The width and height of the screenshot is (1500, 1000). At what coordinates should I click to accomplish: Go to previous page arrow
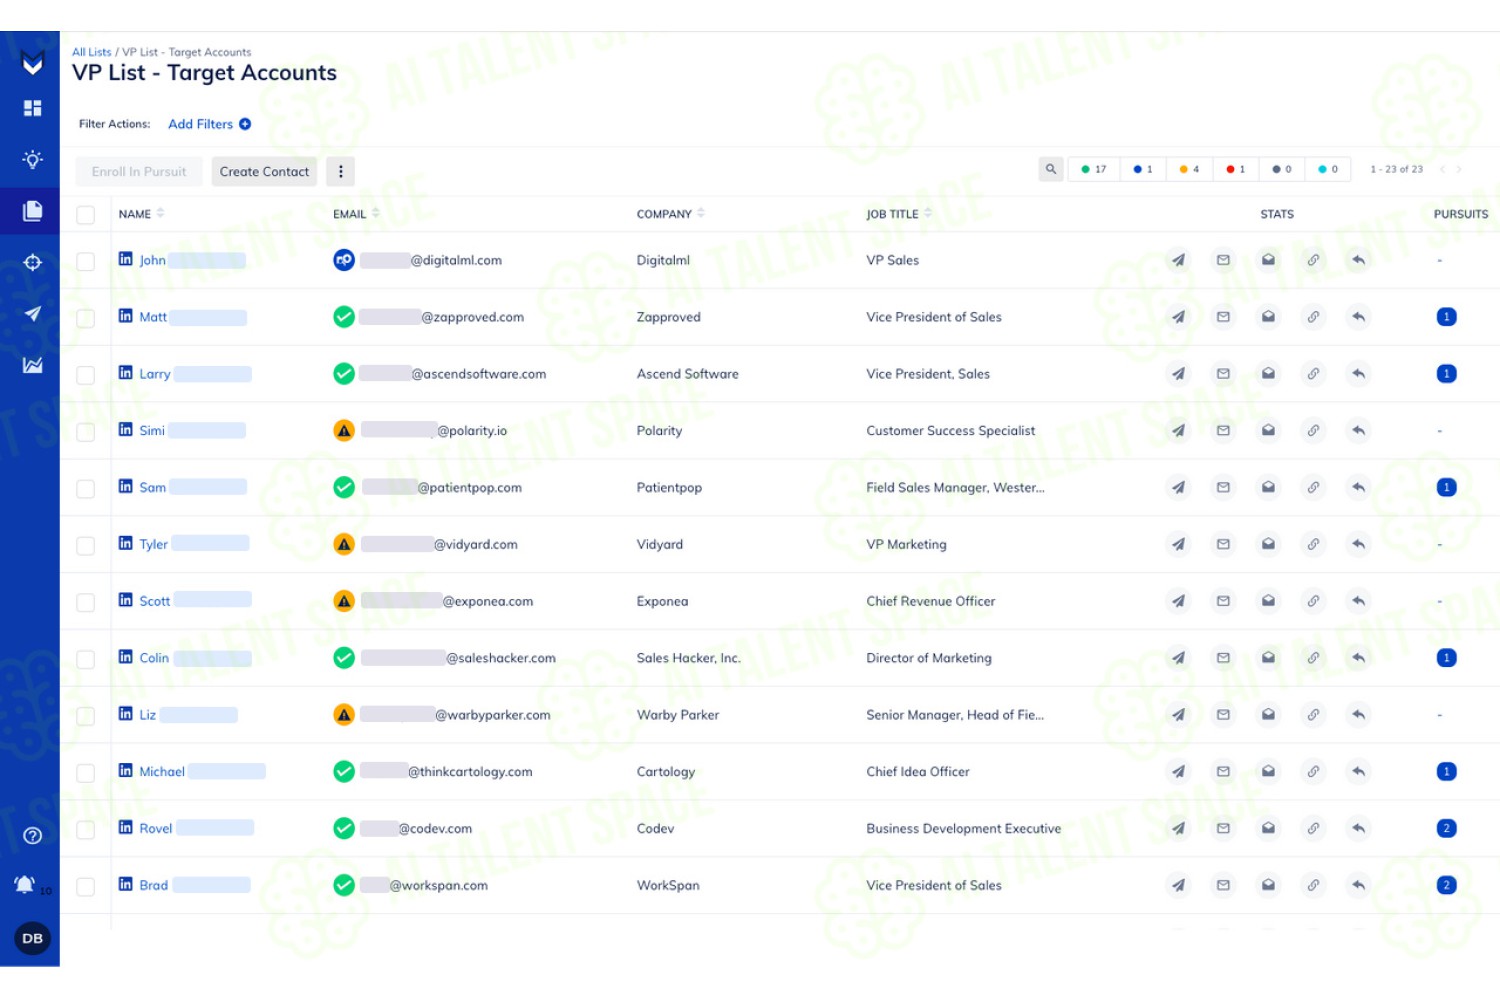pyautogui.click(x=1442, y=169)
